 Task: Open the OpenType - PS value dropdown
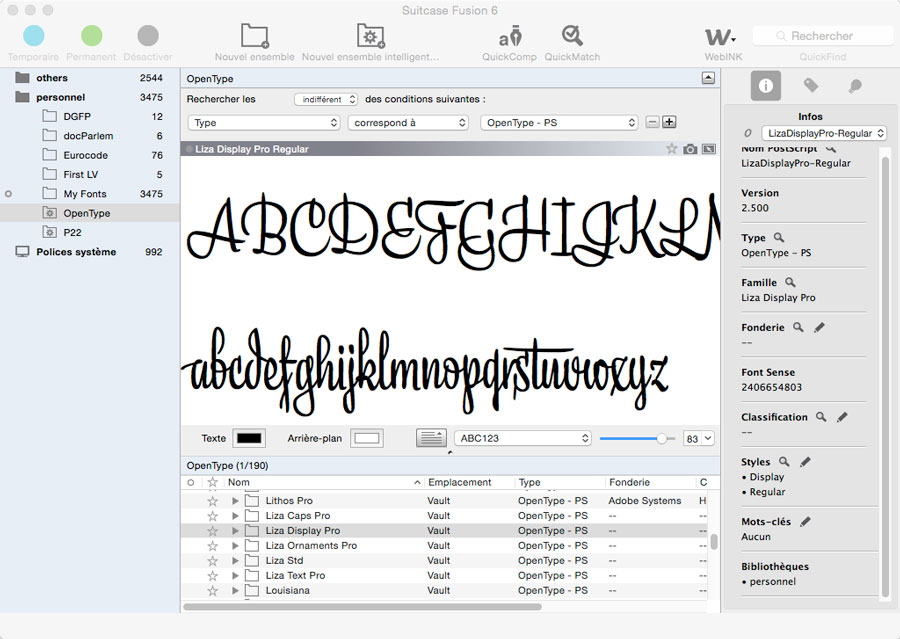(x=559, y=122)
